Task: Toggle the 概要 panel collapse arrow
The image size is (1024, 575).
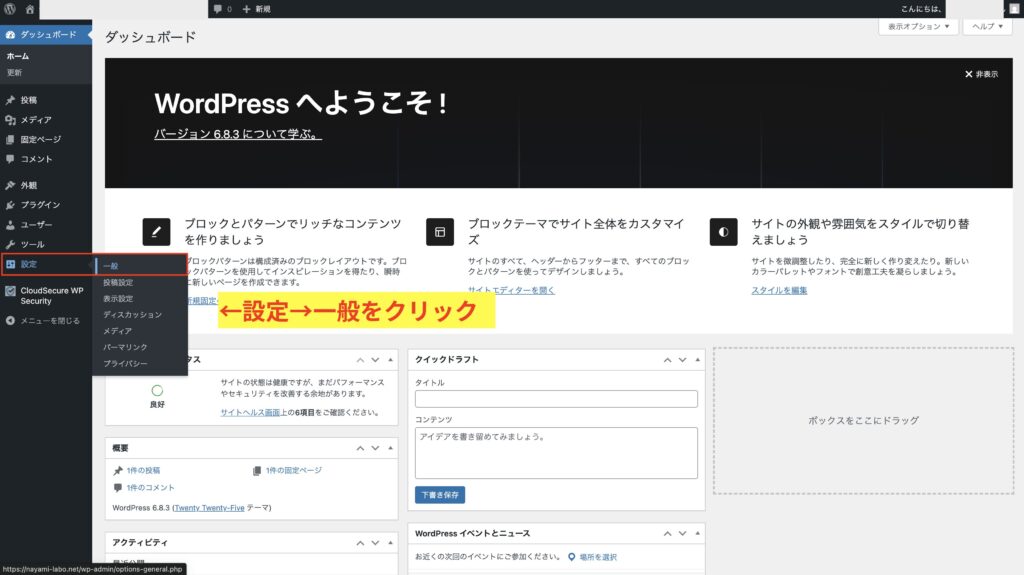Action: coord(391,448)
